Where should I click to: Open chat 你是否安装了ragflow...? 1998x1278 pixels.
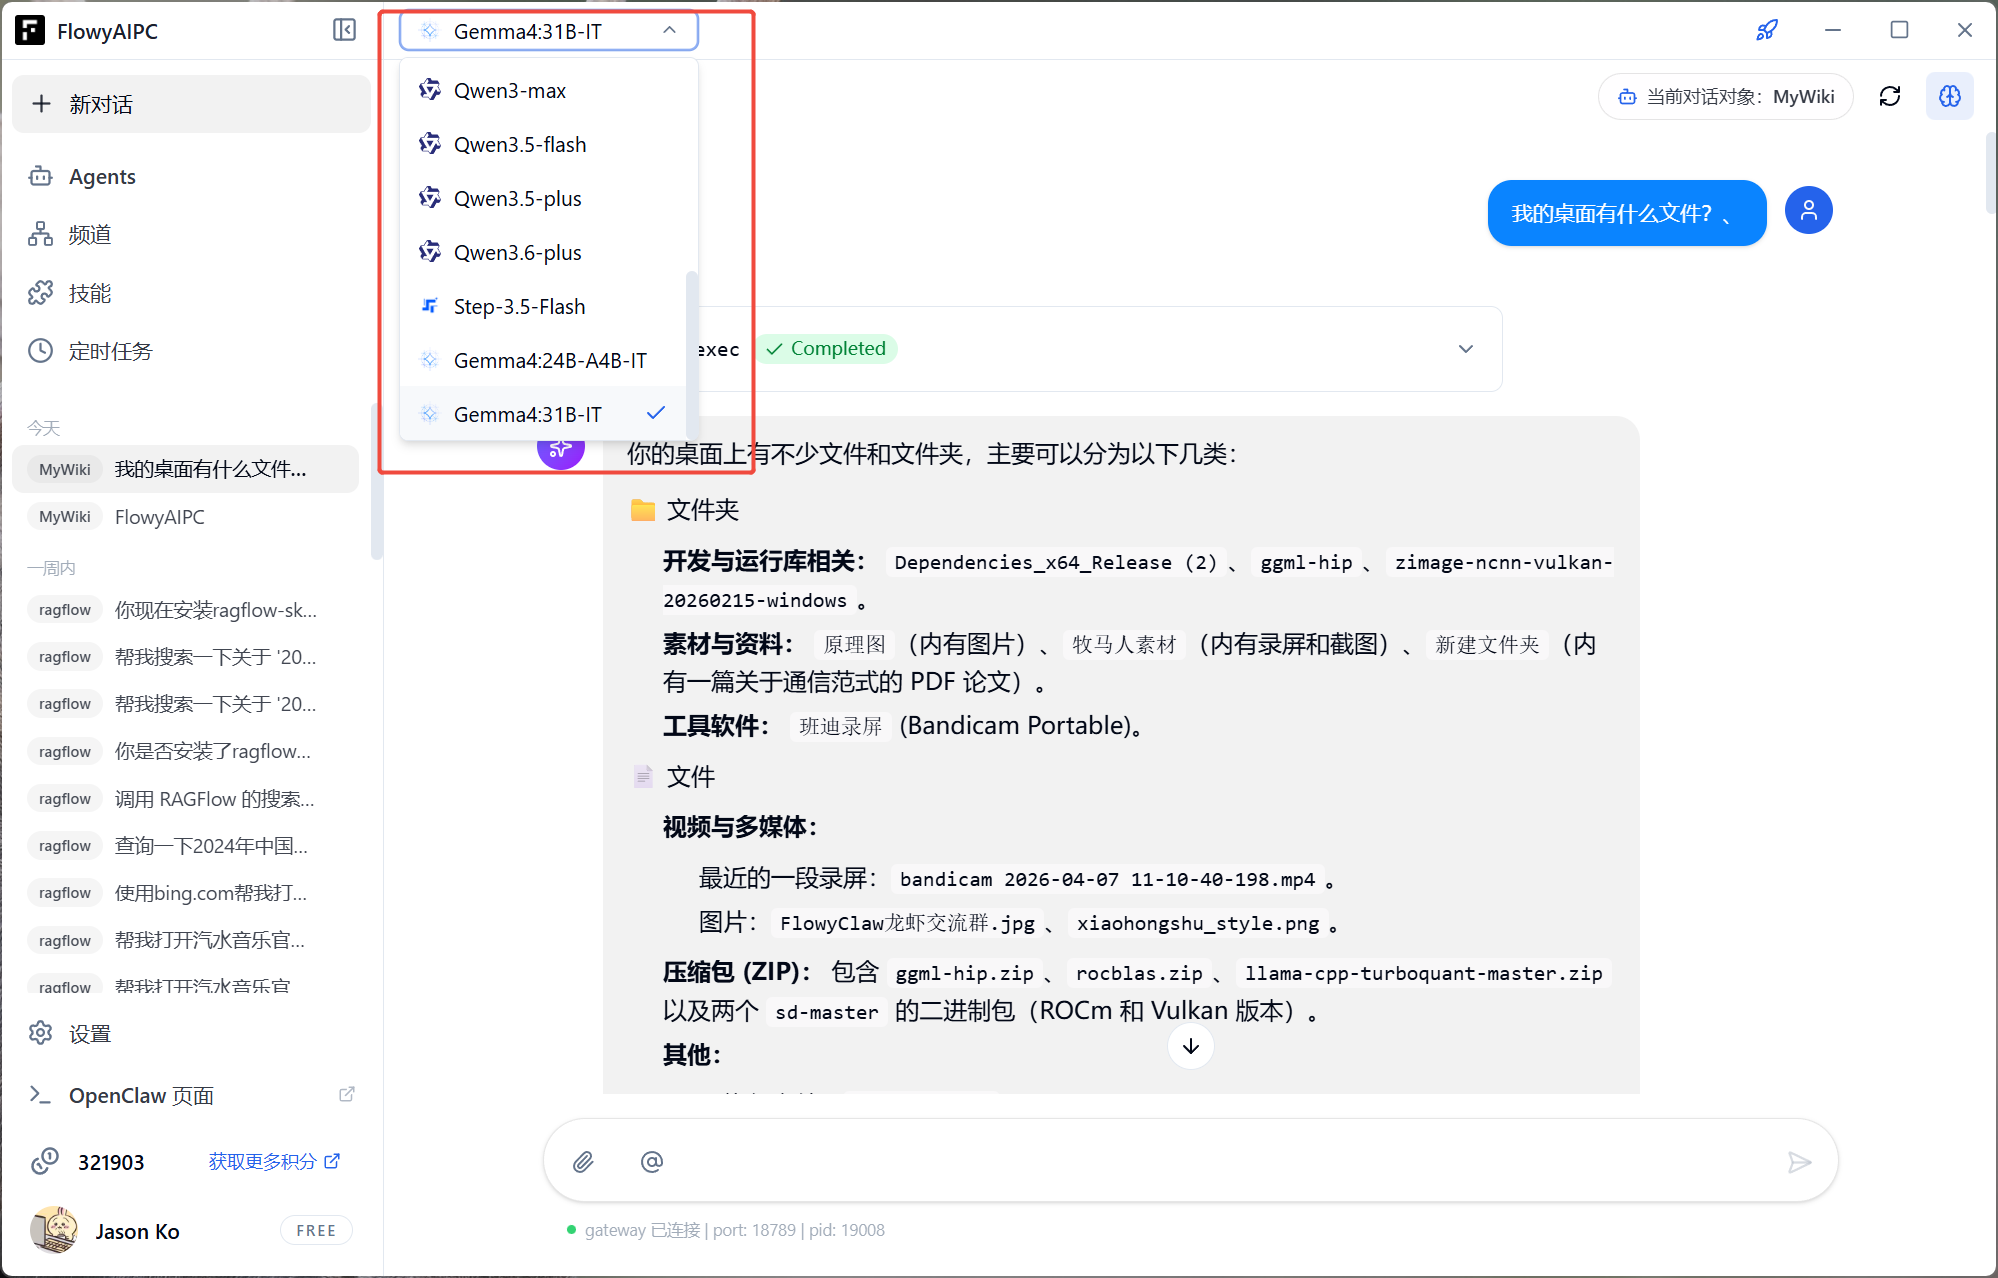point(186,751)
